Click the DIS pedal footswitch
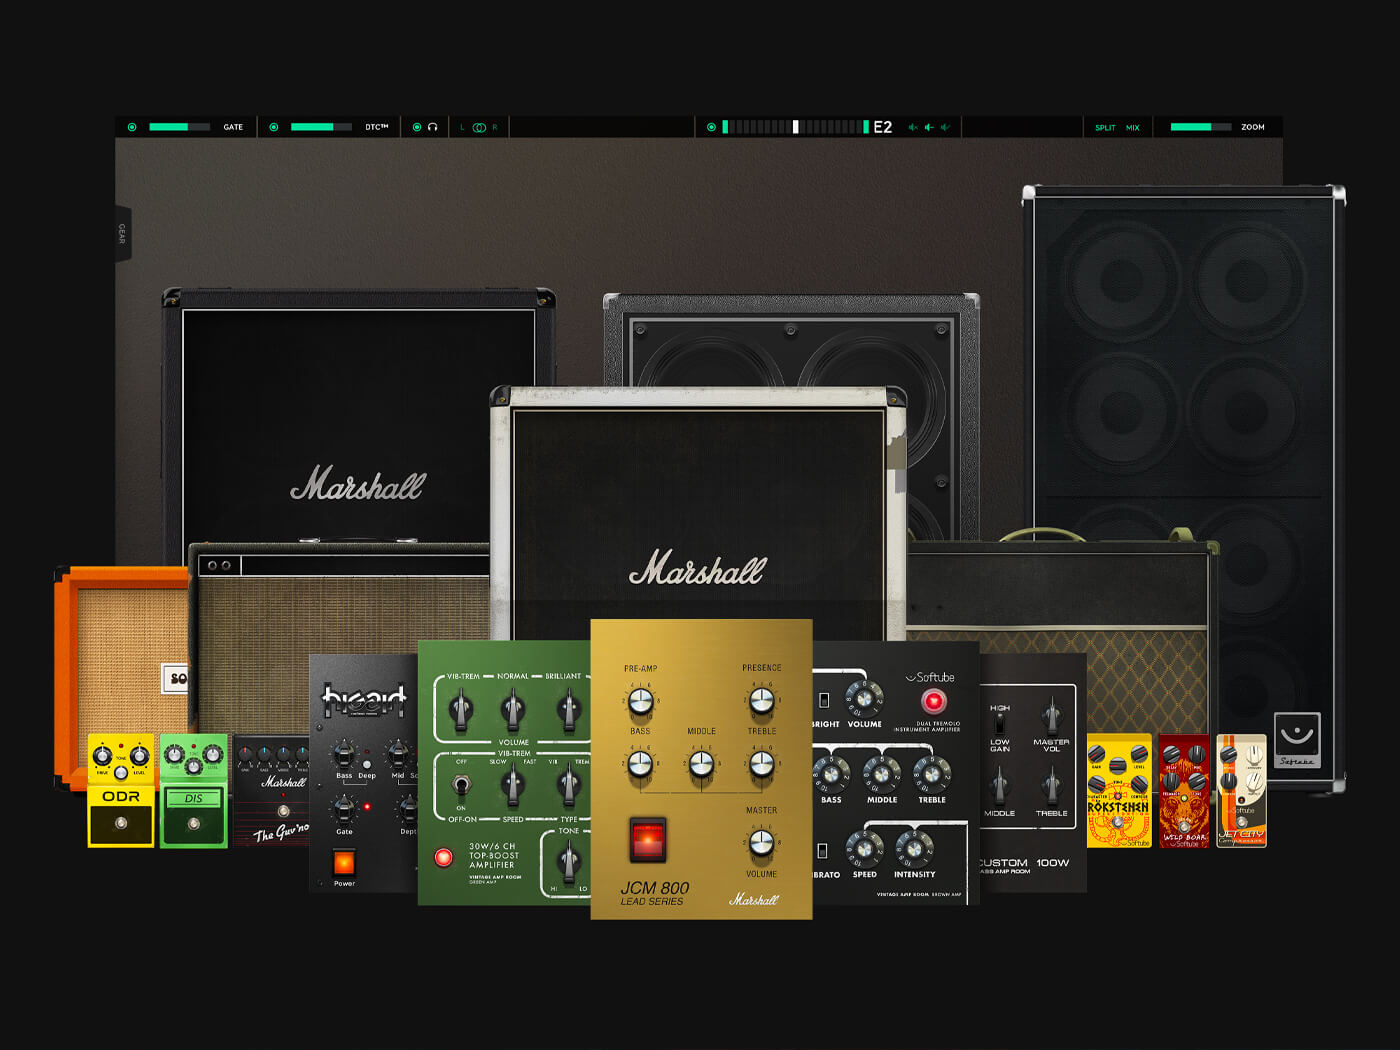The width and height of the screenshot is (1400, 1050). pos(194,824)
